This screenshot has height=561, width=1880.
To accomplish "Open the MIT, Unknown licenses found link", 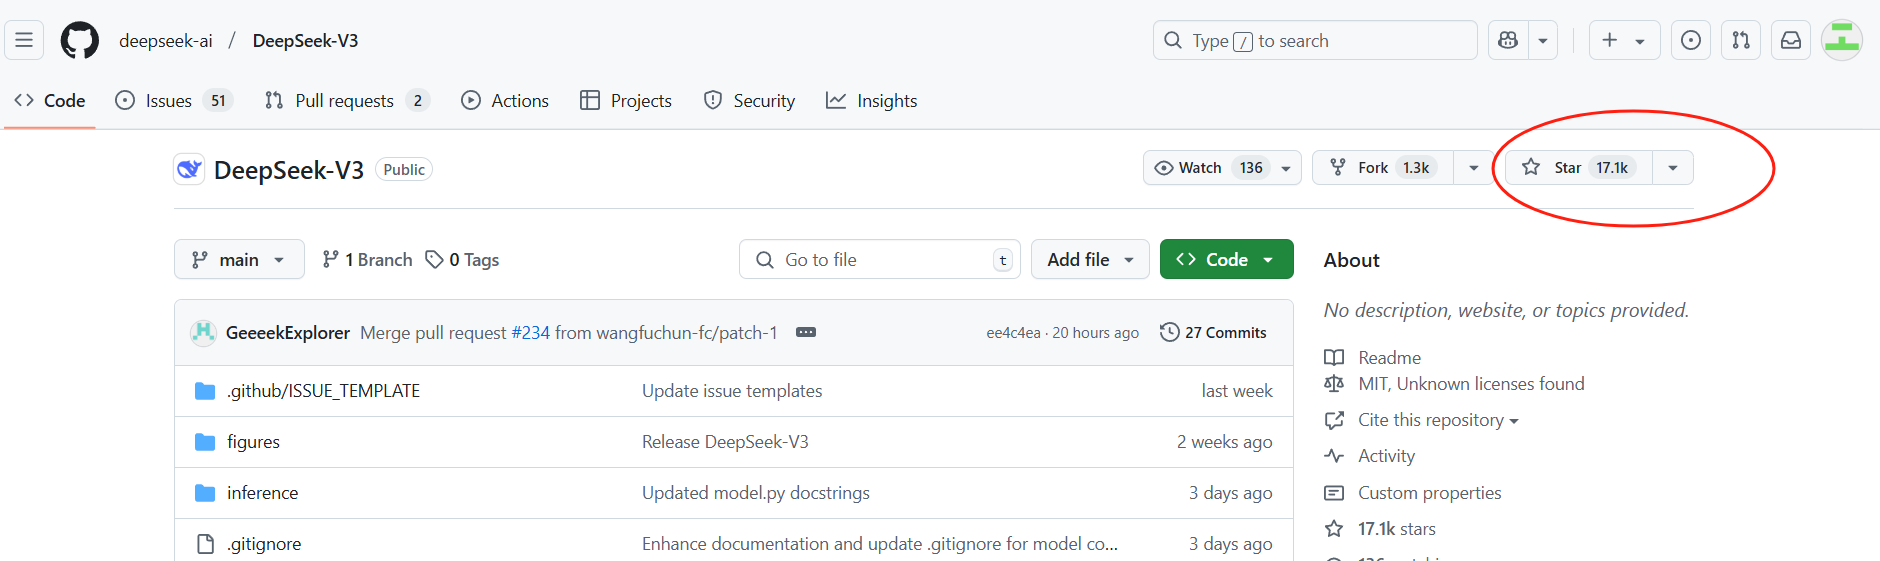I will pyautogui.click(x=1471, y=384).
